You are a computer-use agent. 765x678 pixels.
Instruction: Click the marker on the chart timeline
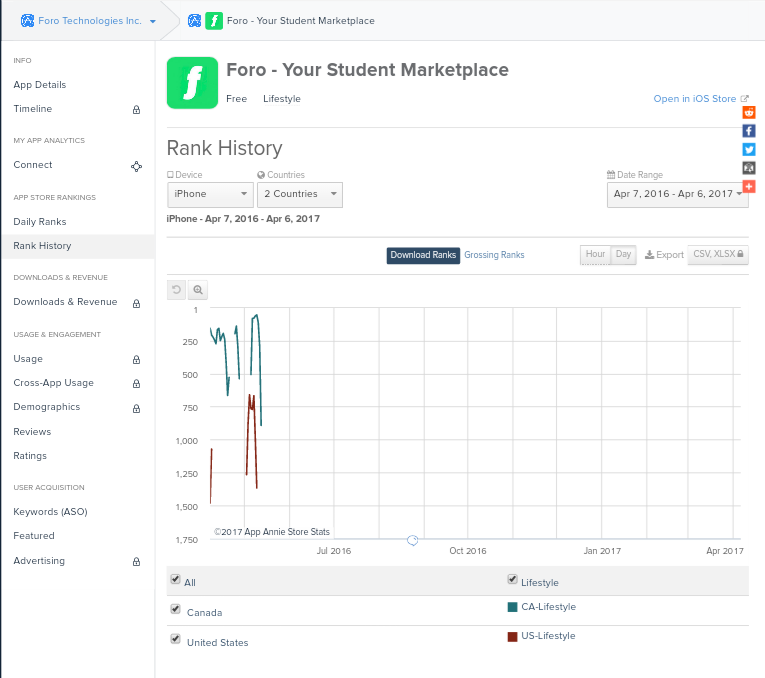tap(412, 541)
